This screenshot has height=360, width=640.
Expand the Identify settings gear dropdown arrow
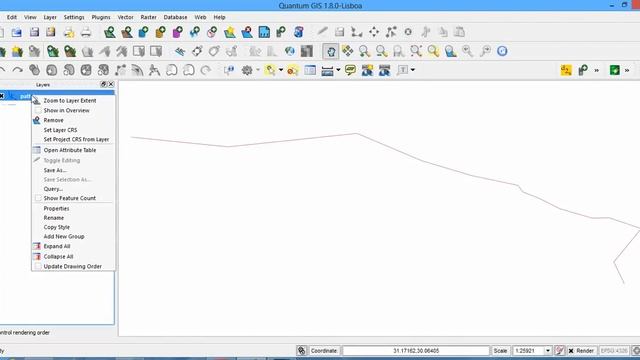point(258,70)
